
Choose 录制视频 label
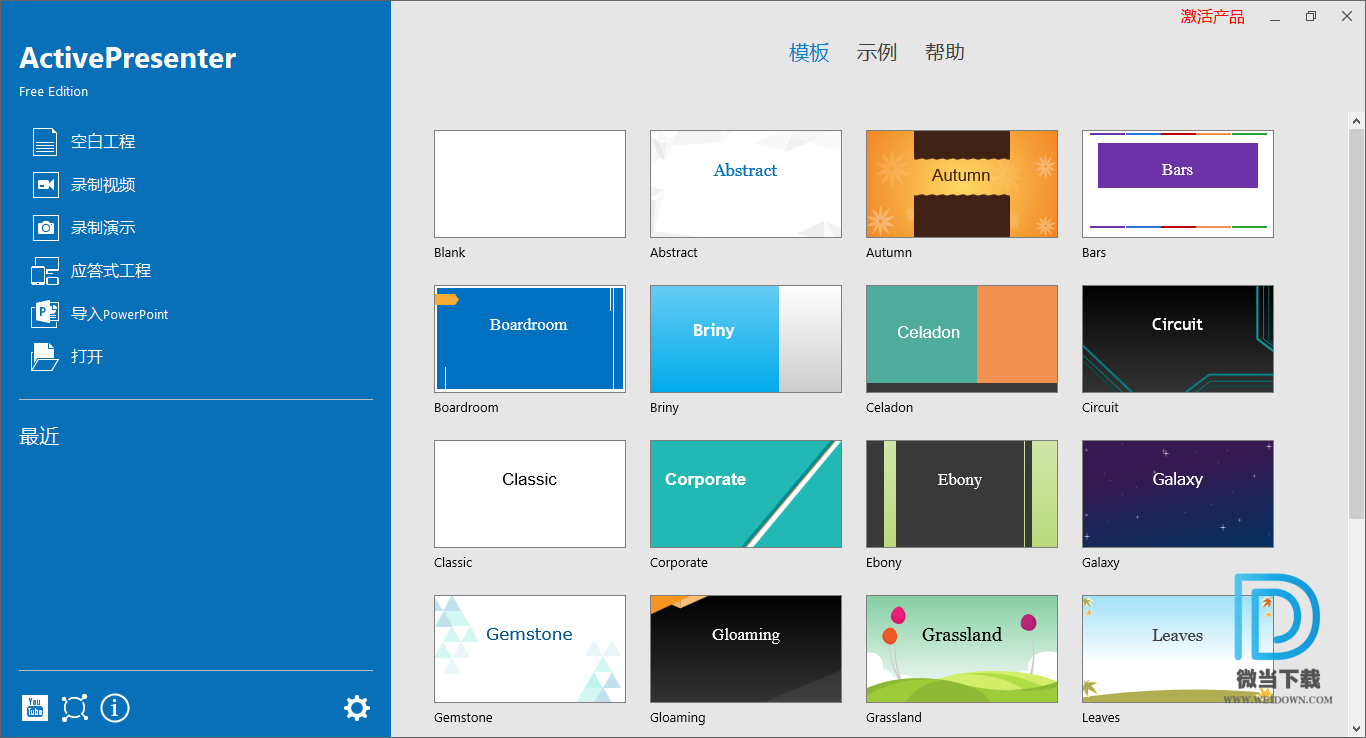coord(103,185)
